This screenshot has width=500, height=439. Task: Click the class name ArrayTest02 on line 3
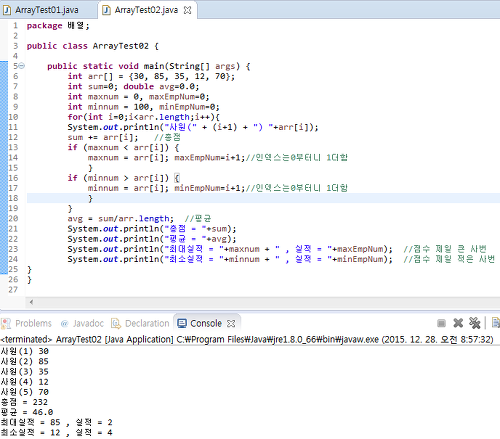(x=120, y=46)
